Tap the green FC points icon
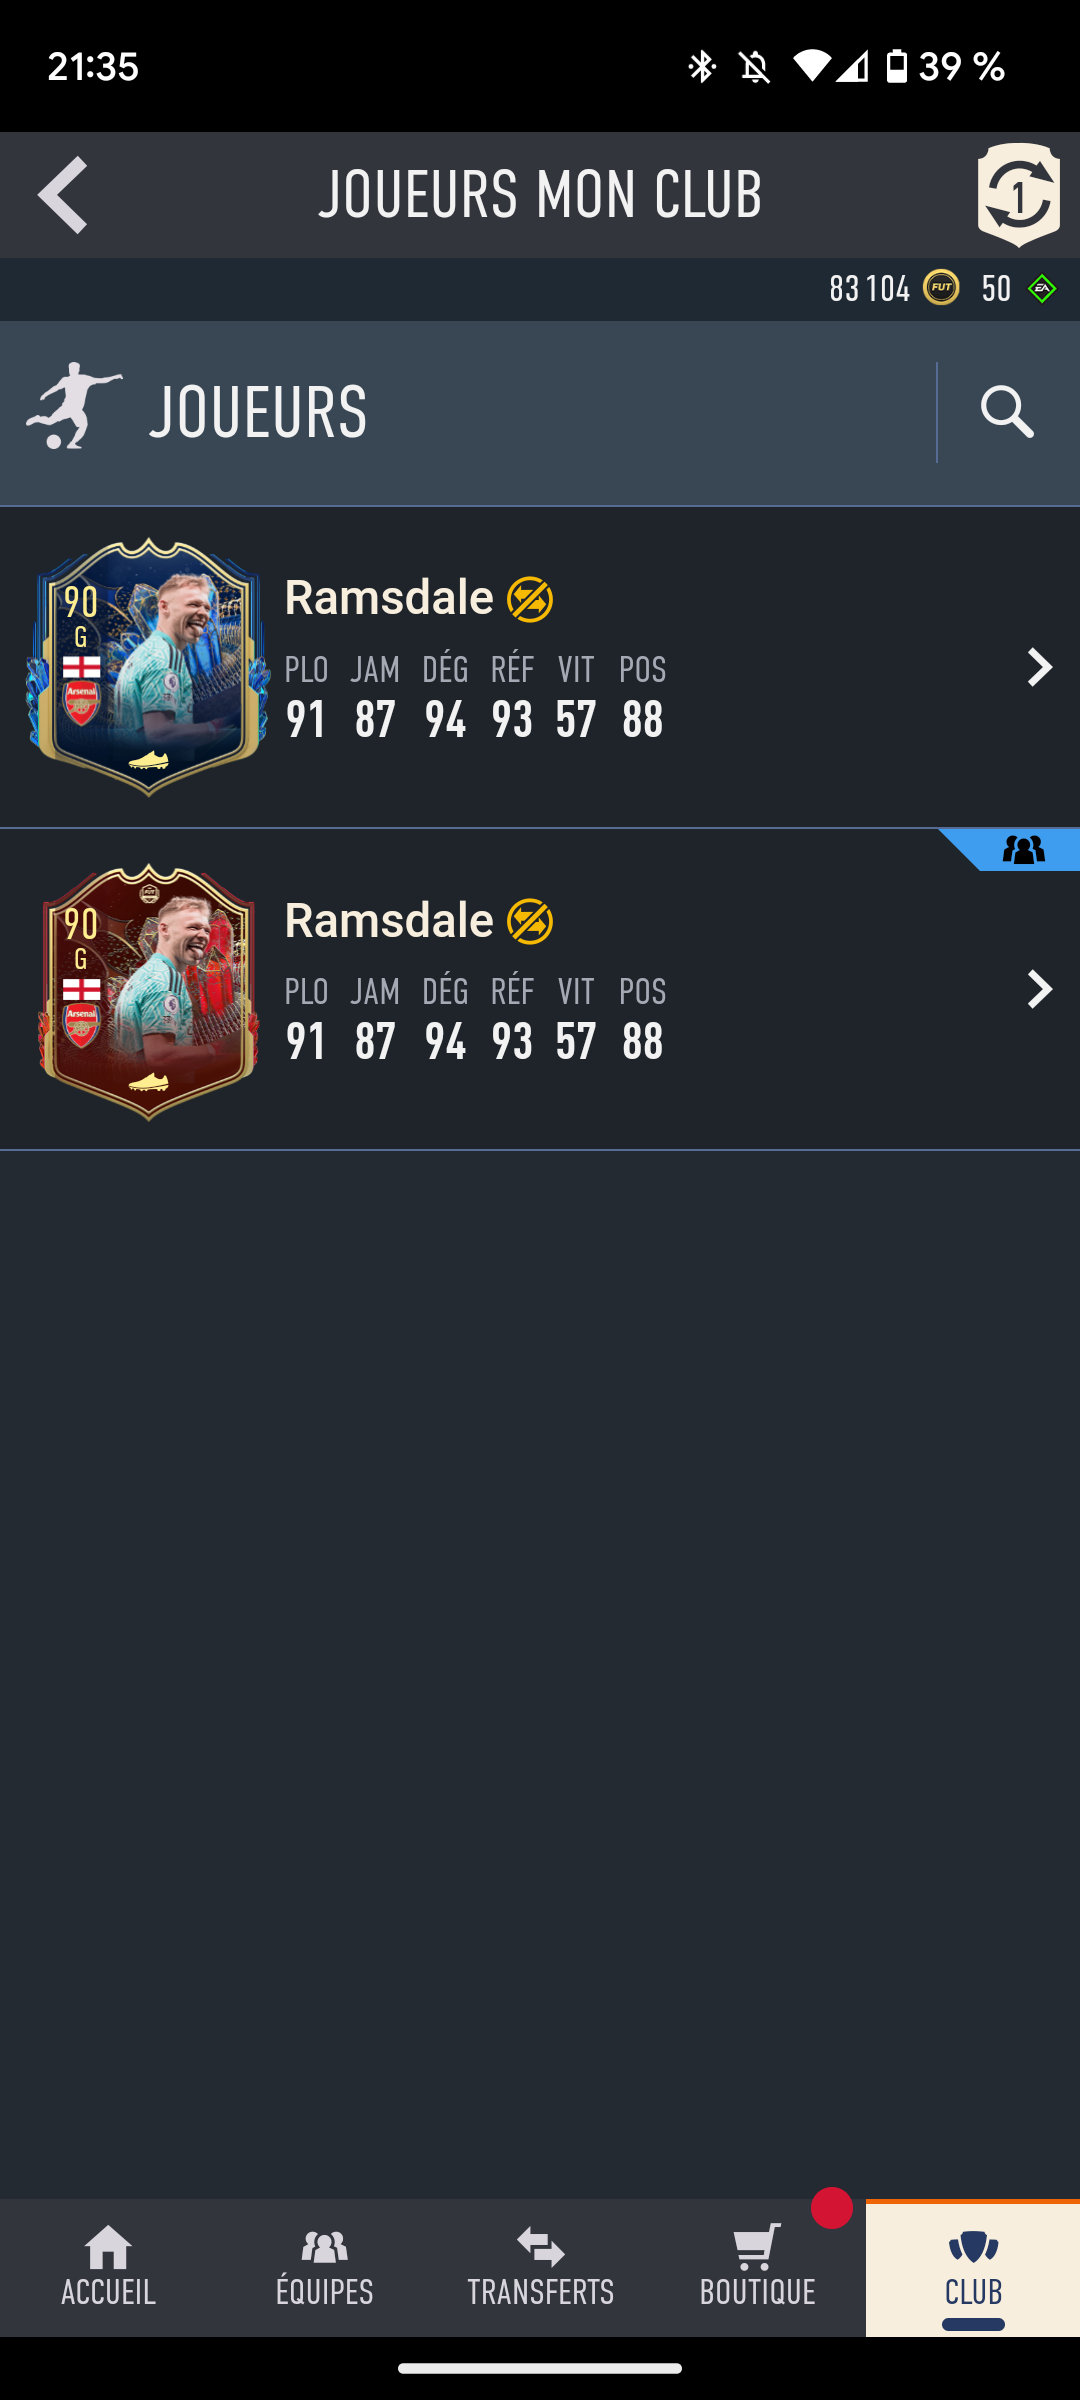The image size is (1080, 2400). pos(1042,289)
